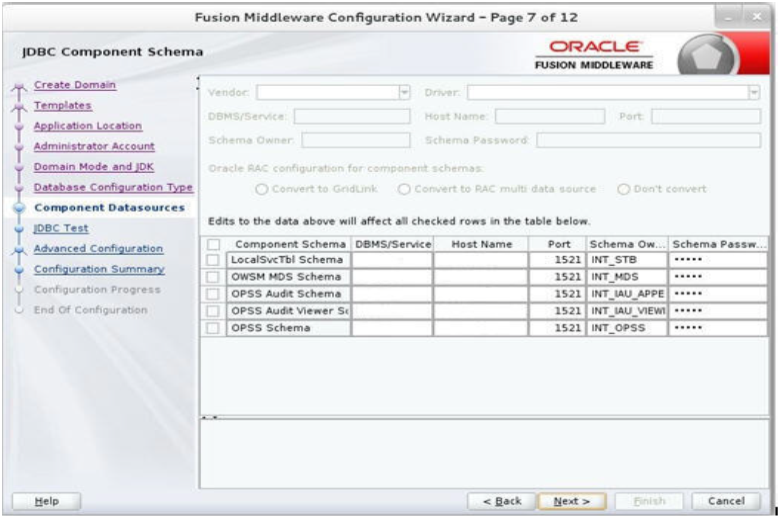Open the Create Domain step
This screenshot has width=780, height=517.
click(75, 85)
